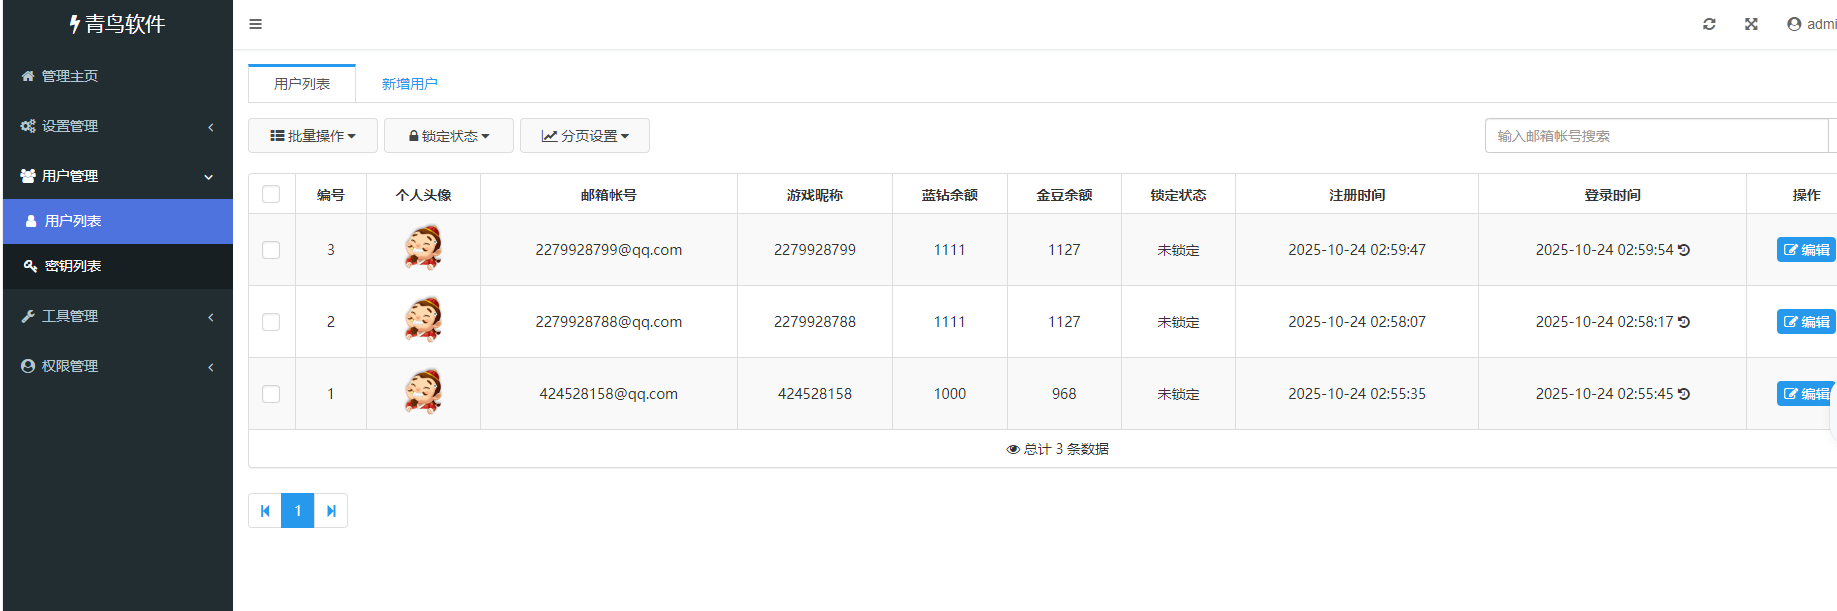Check the box for user 2279928799@qq.com
Screen dimensions: 1837x611
(x=271, y=250)
